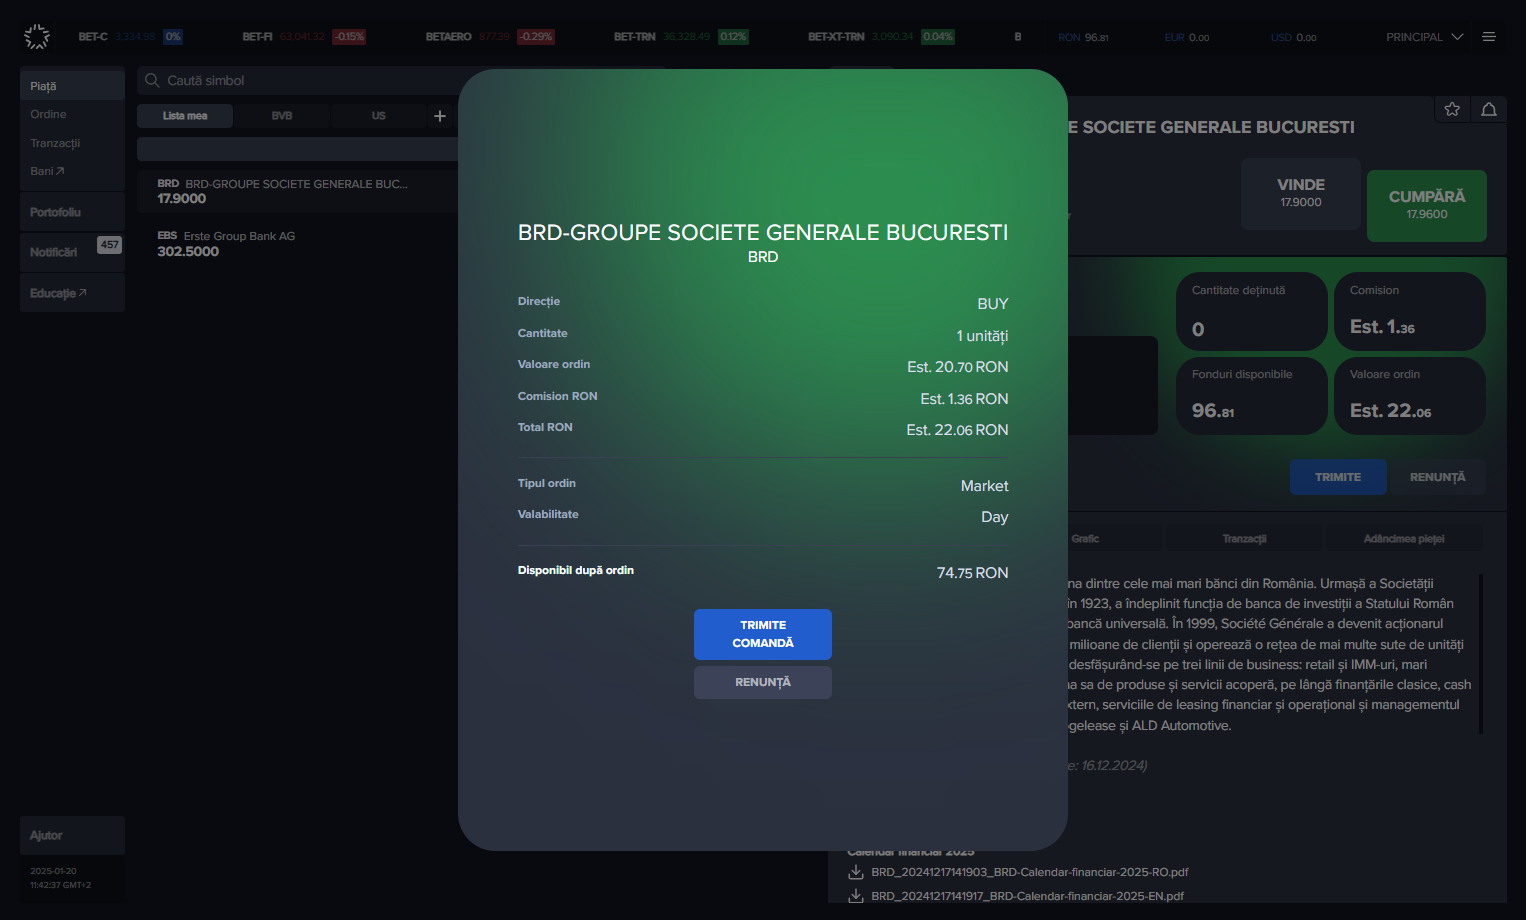
Task: Open BRD Calendar financiar 2025 EN pdf link
Action: click(x=1027, y=896)
